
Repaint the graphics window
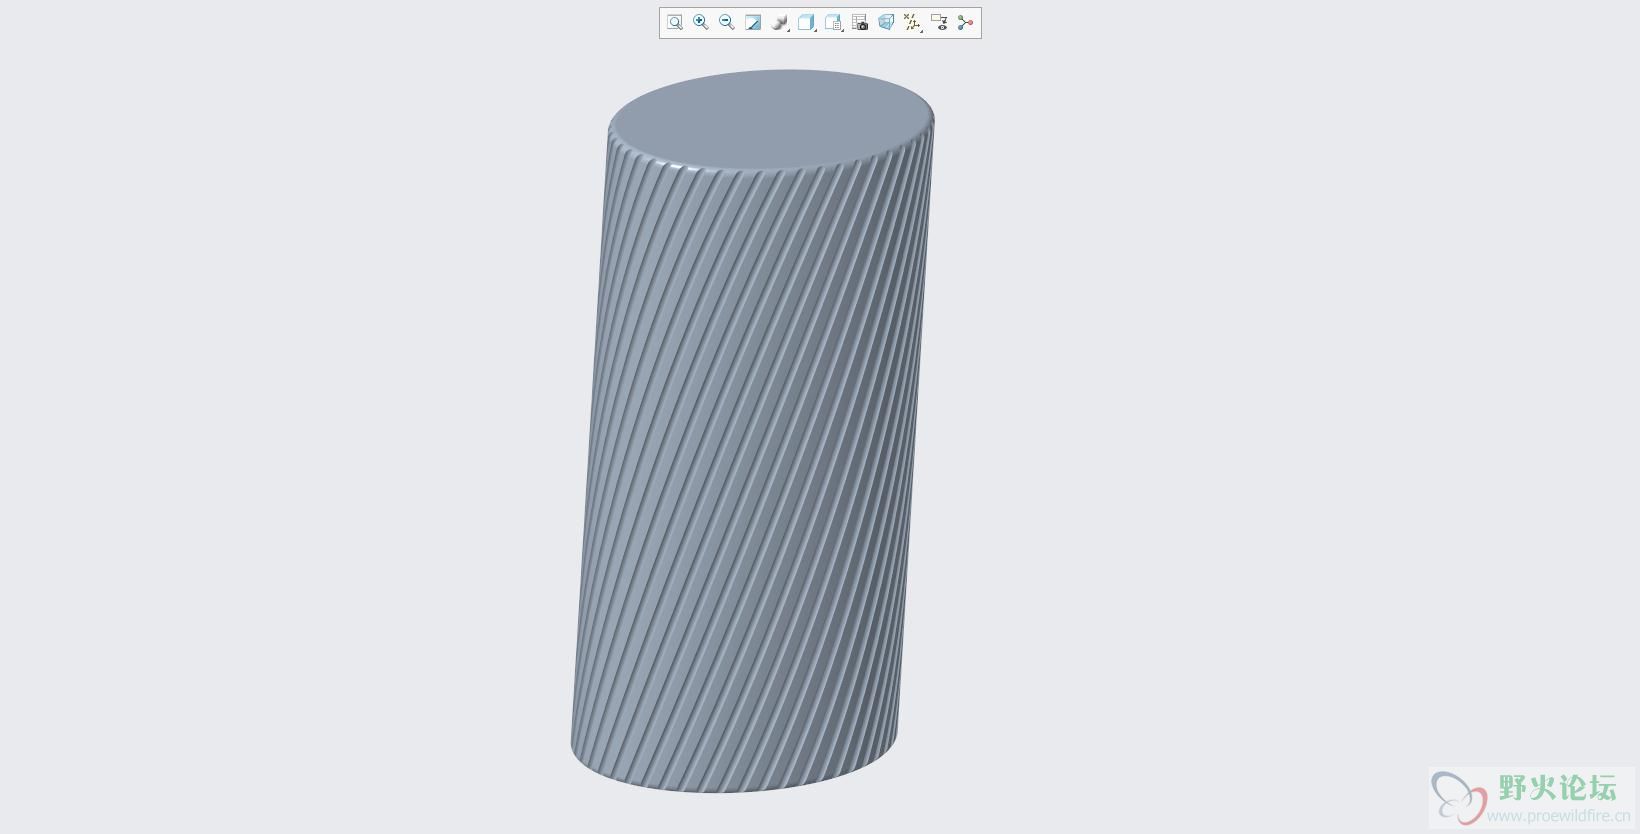[x=753, y=22]
